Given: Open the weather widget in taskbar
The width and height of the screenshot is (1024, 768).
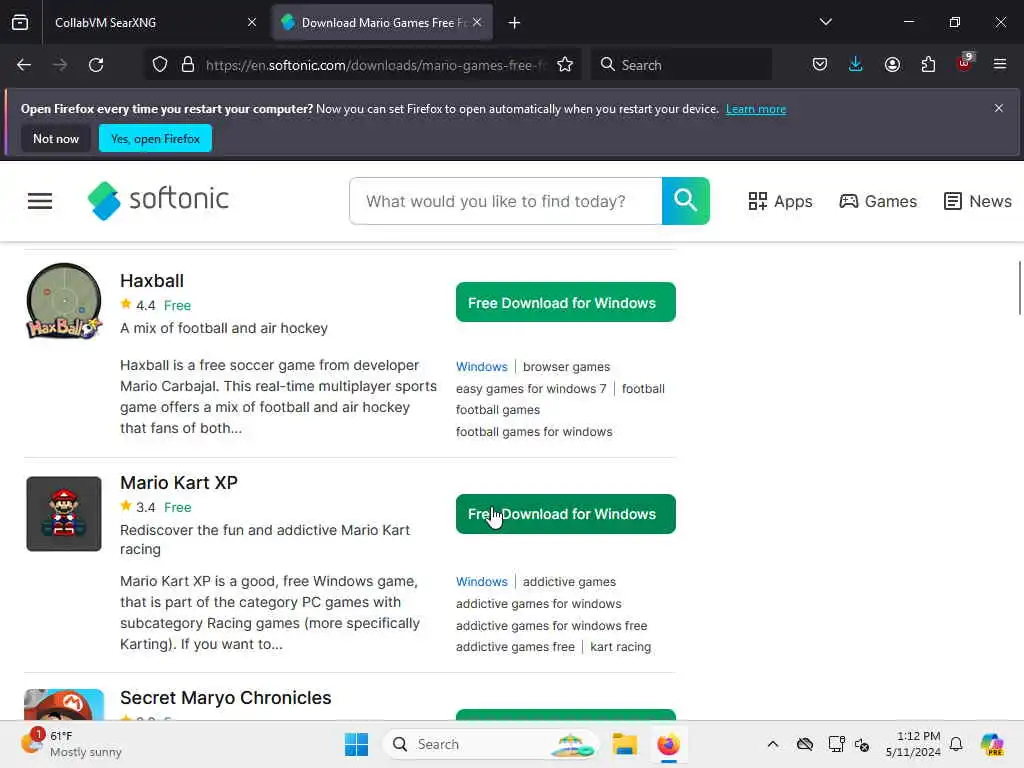Looking at the screenshot, I should (x=72, y=744).
